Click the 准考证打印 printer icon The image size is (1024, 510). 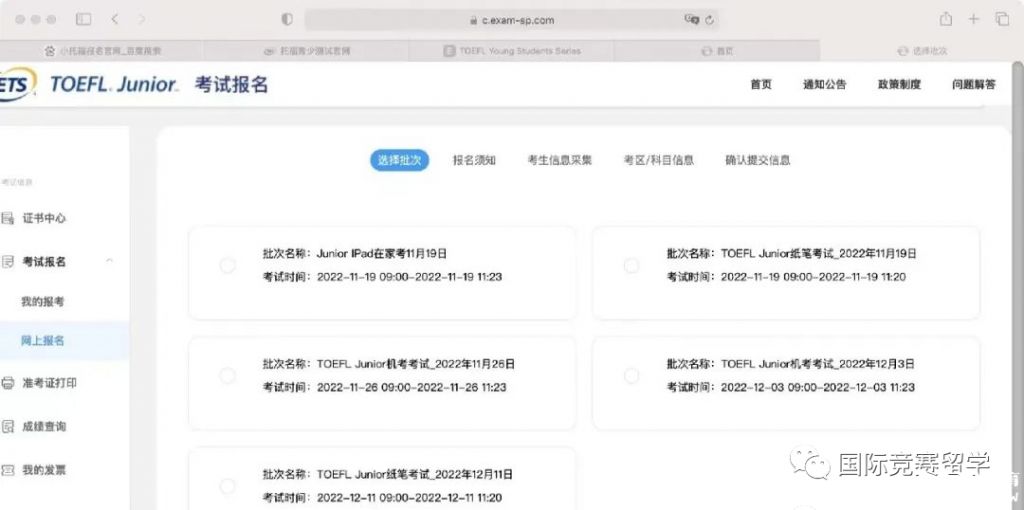coord(8,383)
